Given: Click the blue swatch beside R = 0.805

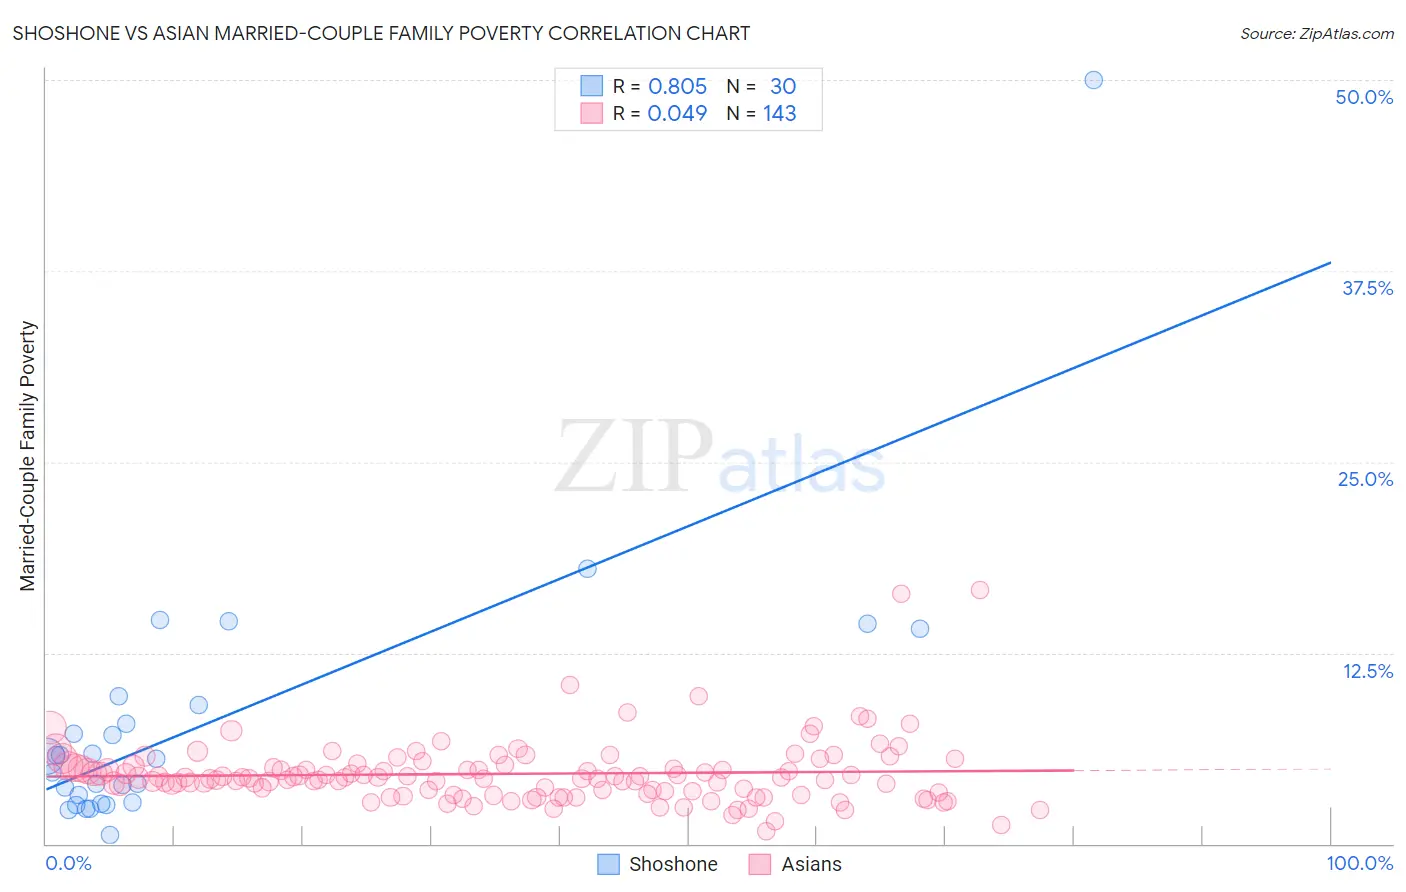Looking at the screenshot, I should coord(592,86).
